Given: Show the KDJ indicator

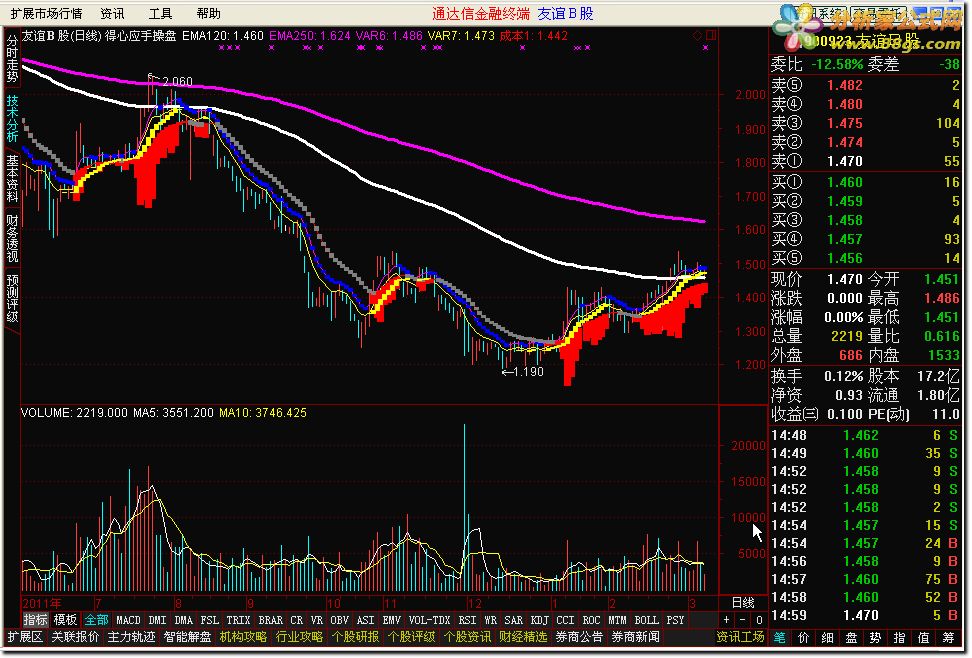Looking at the screenshot, I should (x=540, y=620).
